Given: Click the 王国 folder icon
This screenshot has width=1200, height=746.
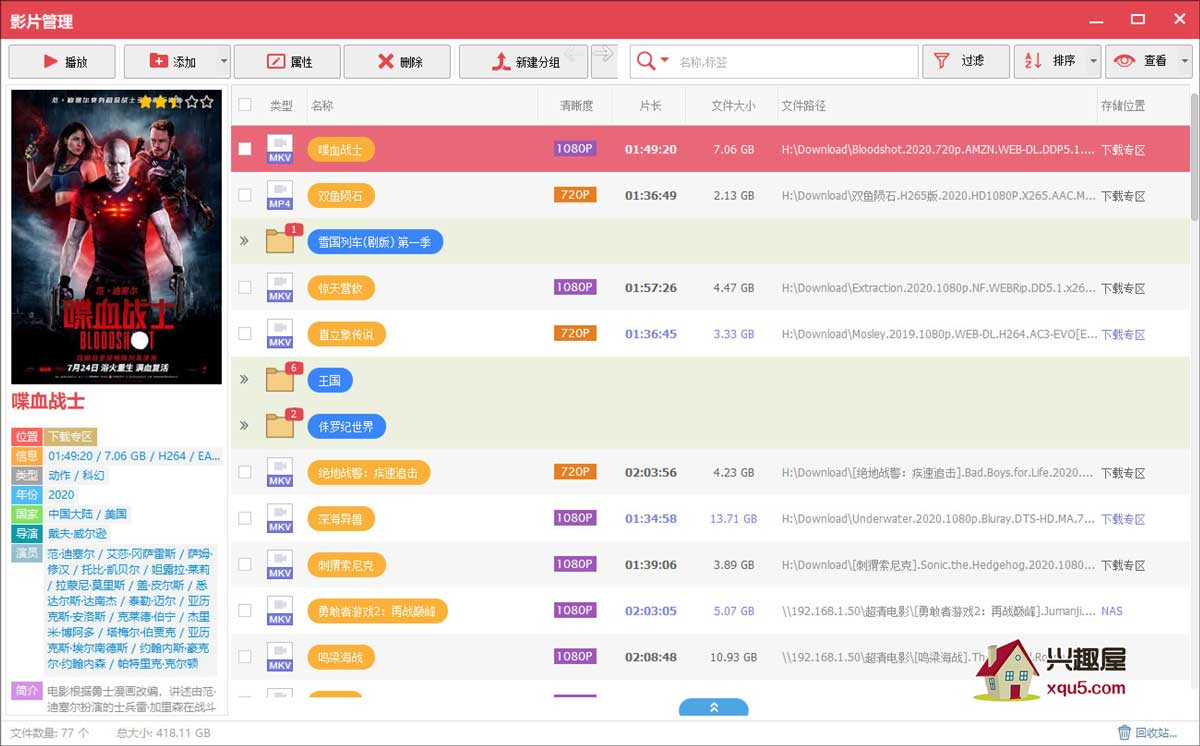Looking at the screenshot, I should pyautogui.click(x=280, y=379).
